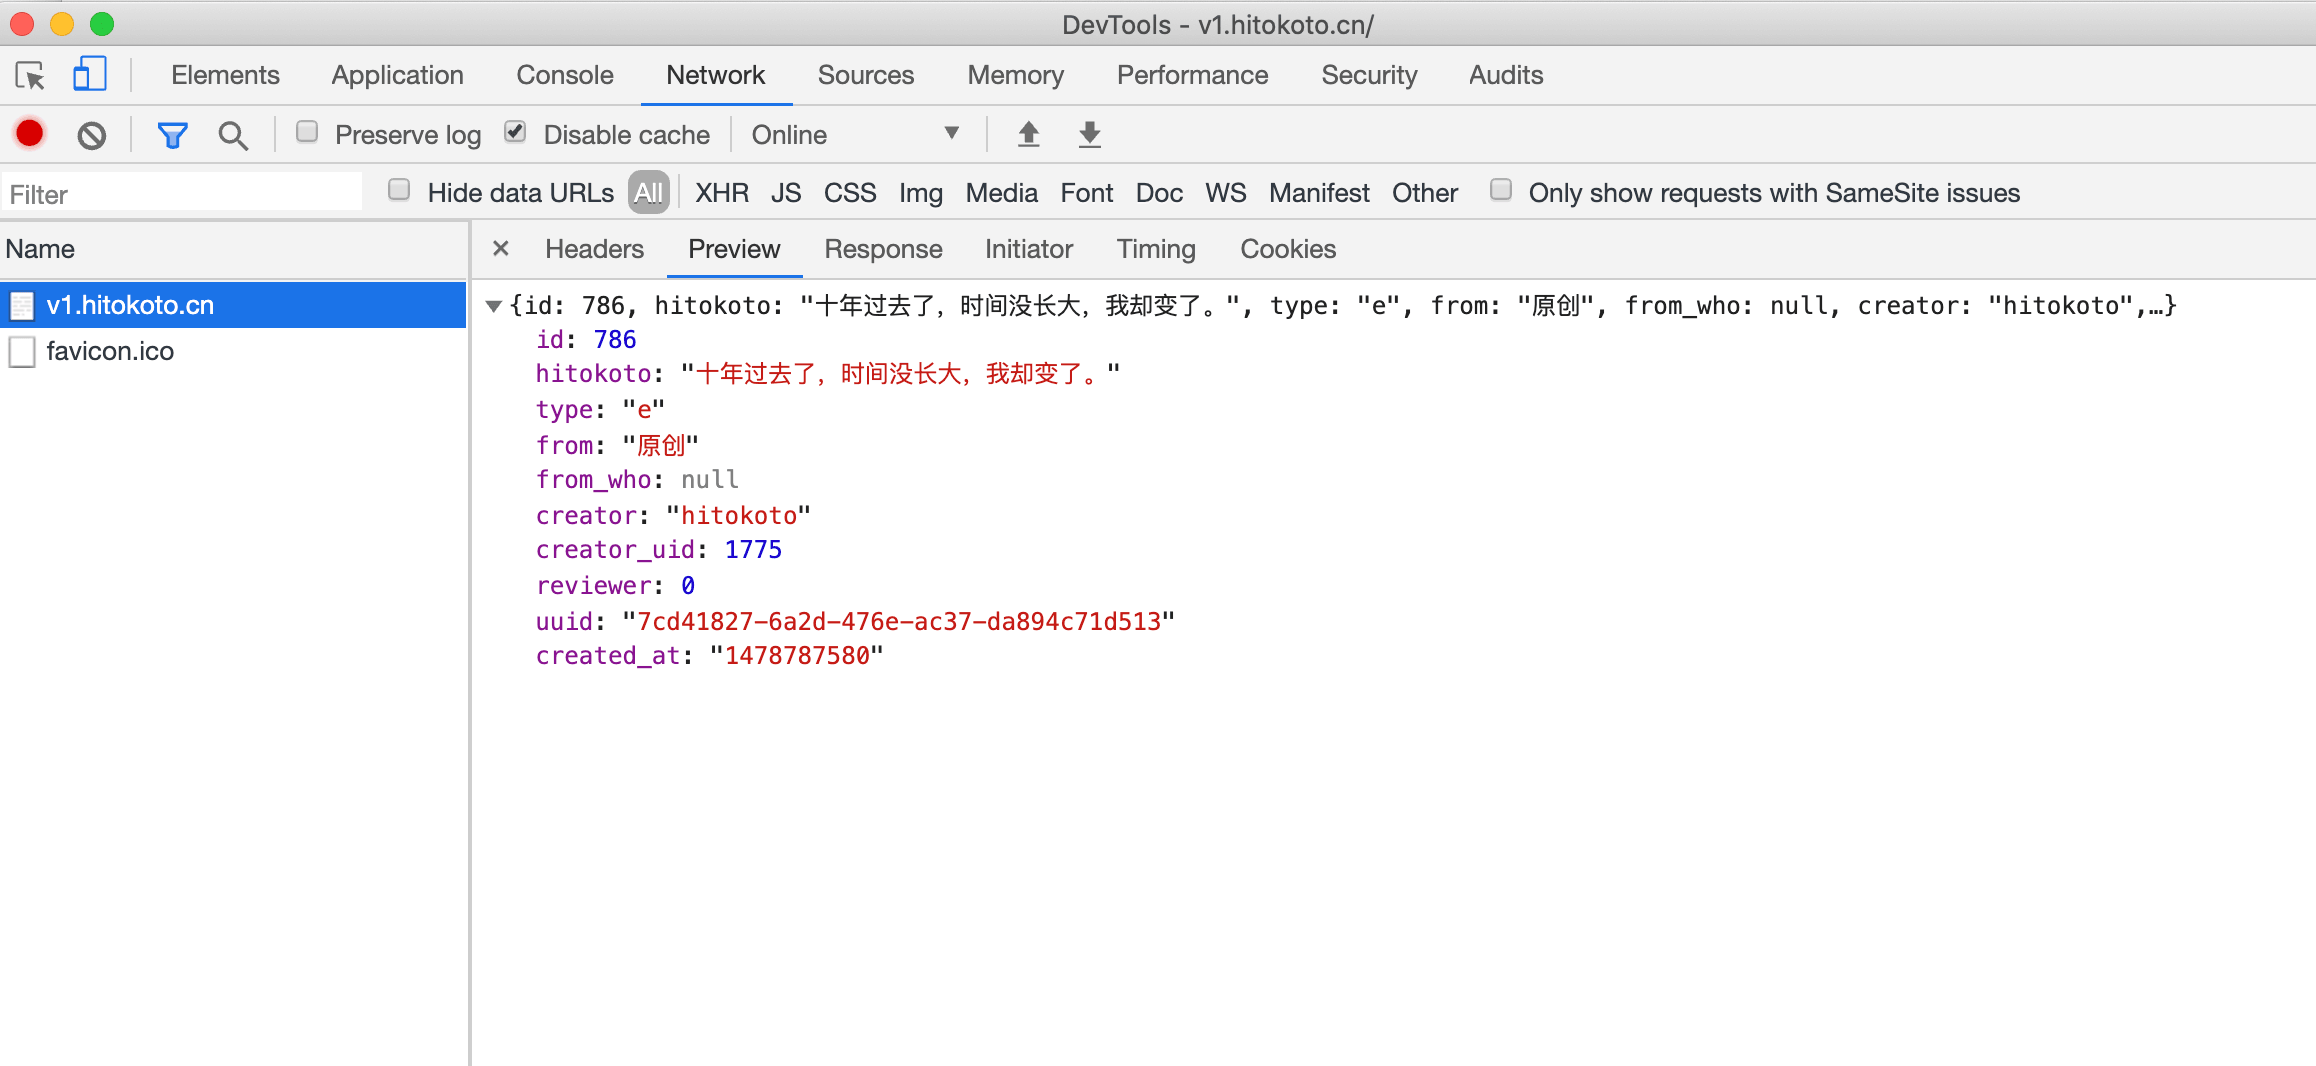2316x1066 pixels.
Task: Go to the Console panel
Action: [x=565, y=75]
